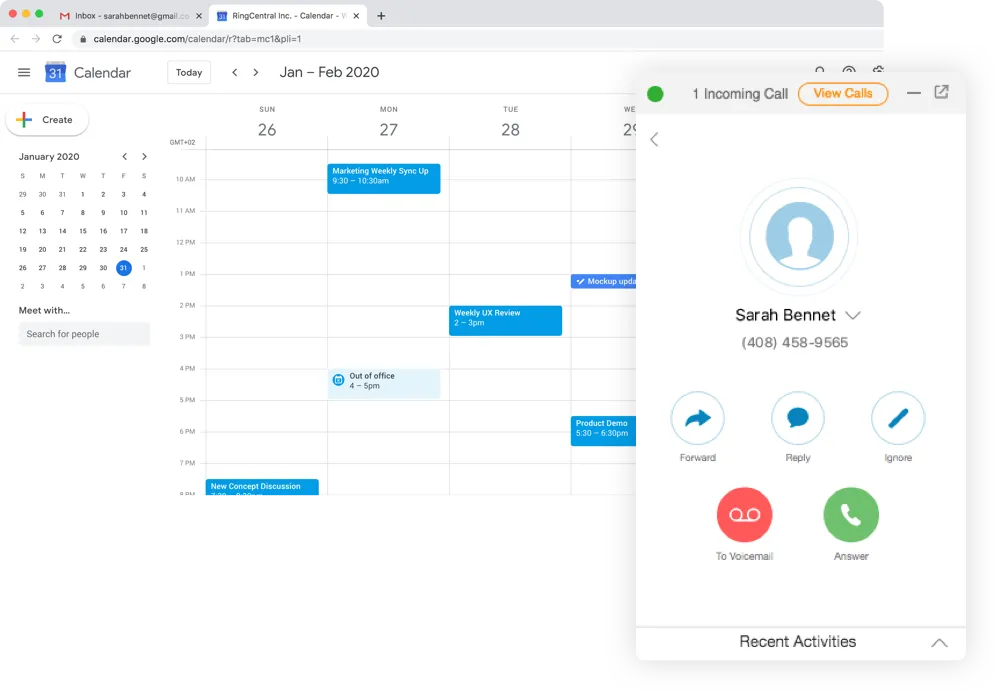Image resolution: width=996 pixels, height=690 pixels.
Task: Expand the Sarah Bennet name dropdown
Action: [853, 315]
